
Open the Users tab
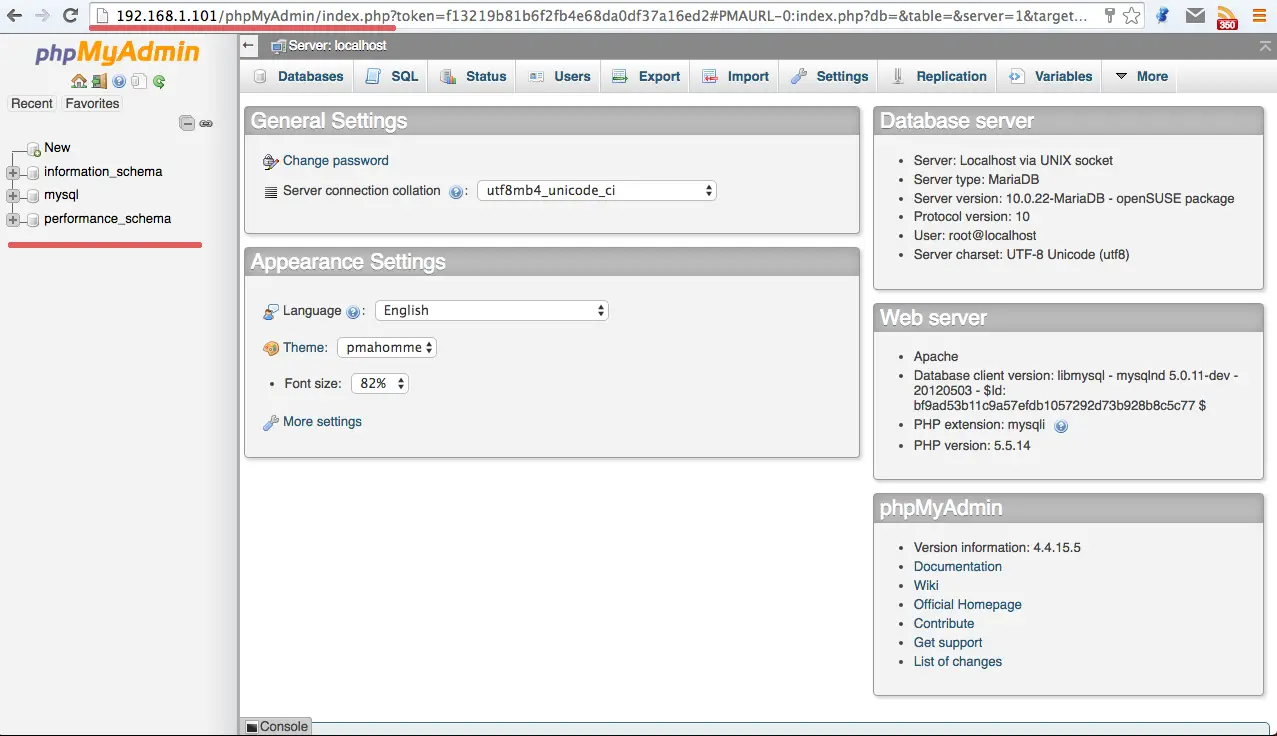560,76
